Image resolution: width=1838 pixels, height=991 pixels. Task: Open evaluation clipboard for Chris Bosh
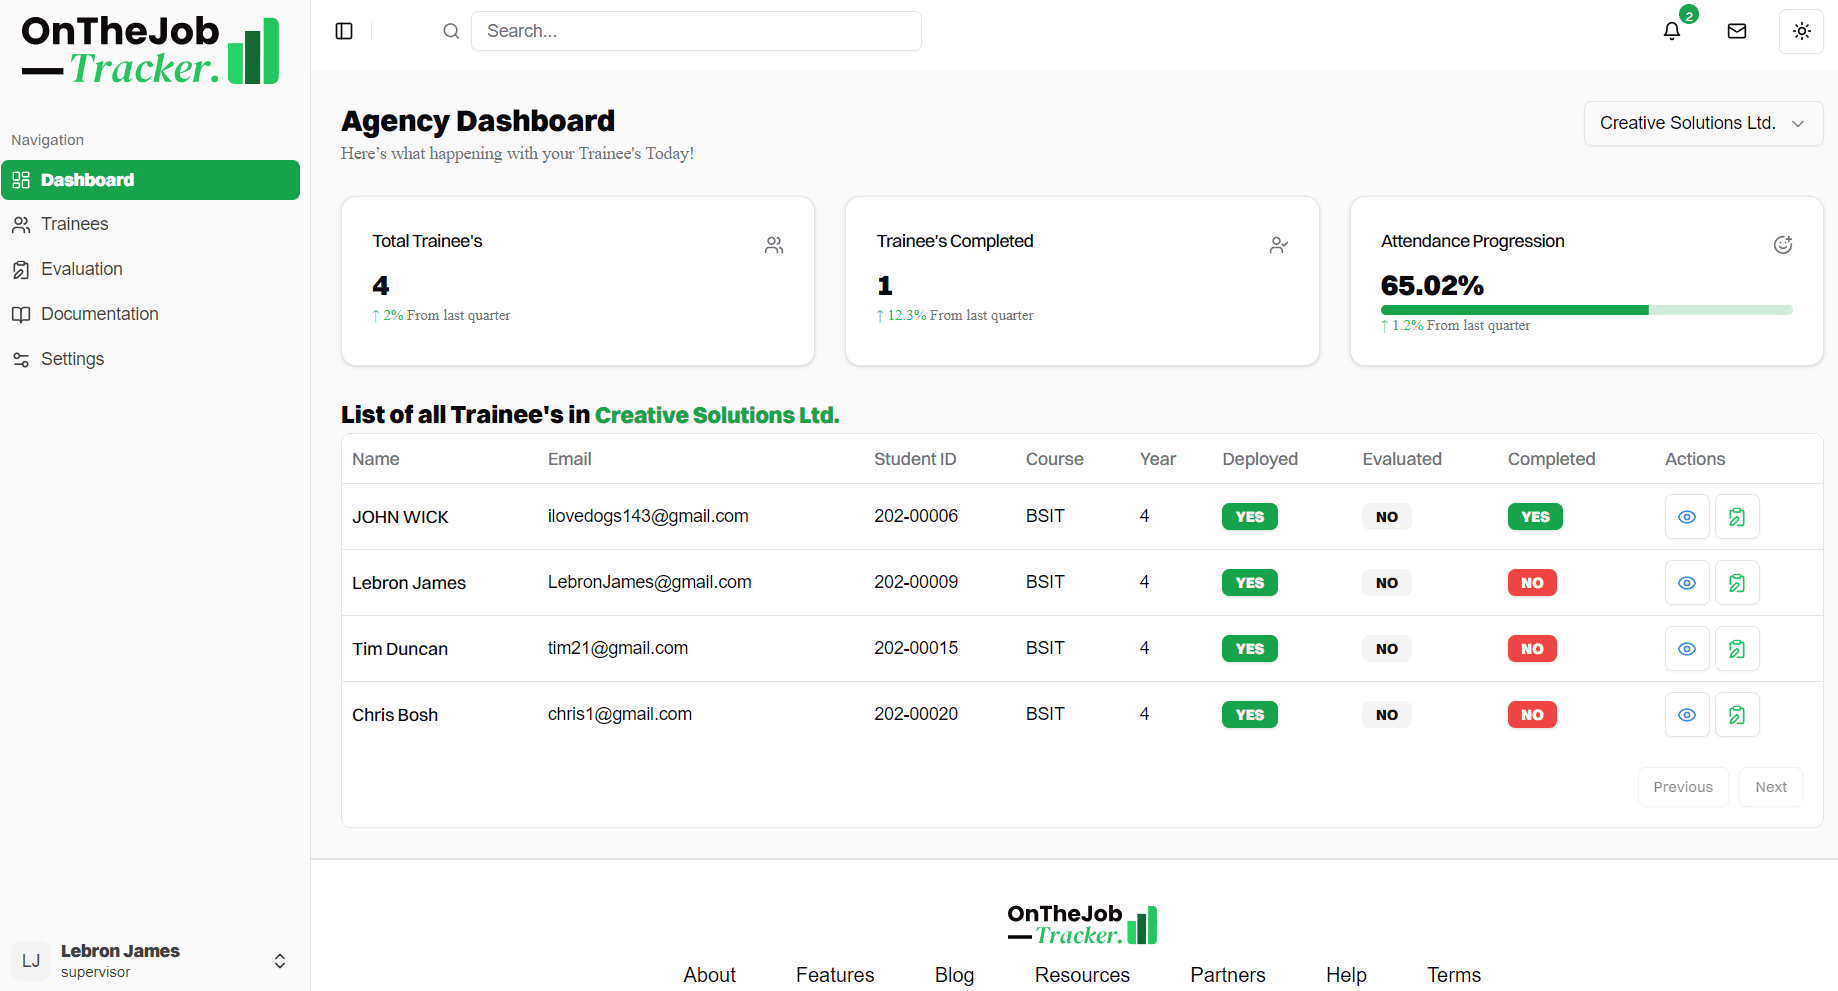click(1737, 715)
